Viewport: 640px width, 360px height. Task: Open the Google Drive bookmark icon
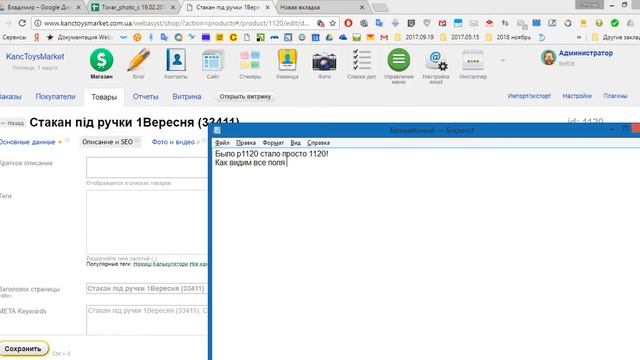coord(329,37)
